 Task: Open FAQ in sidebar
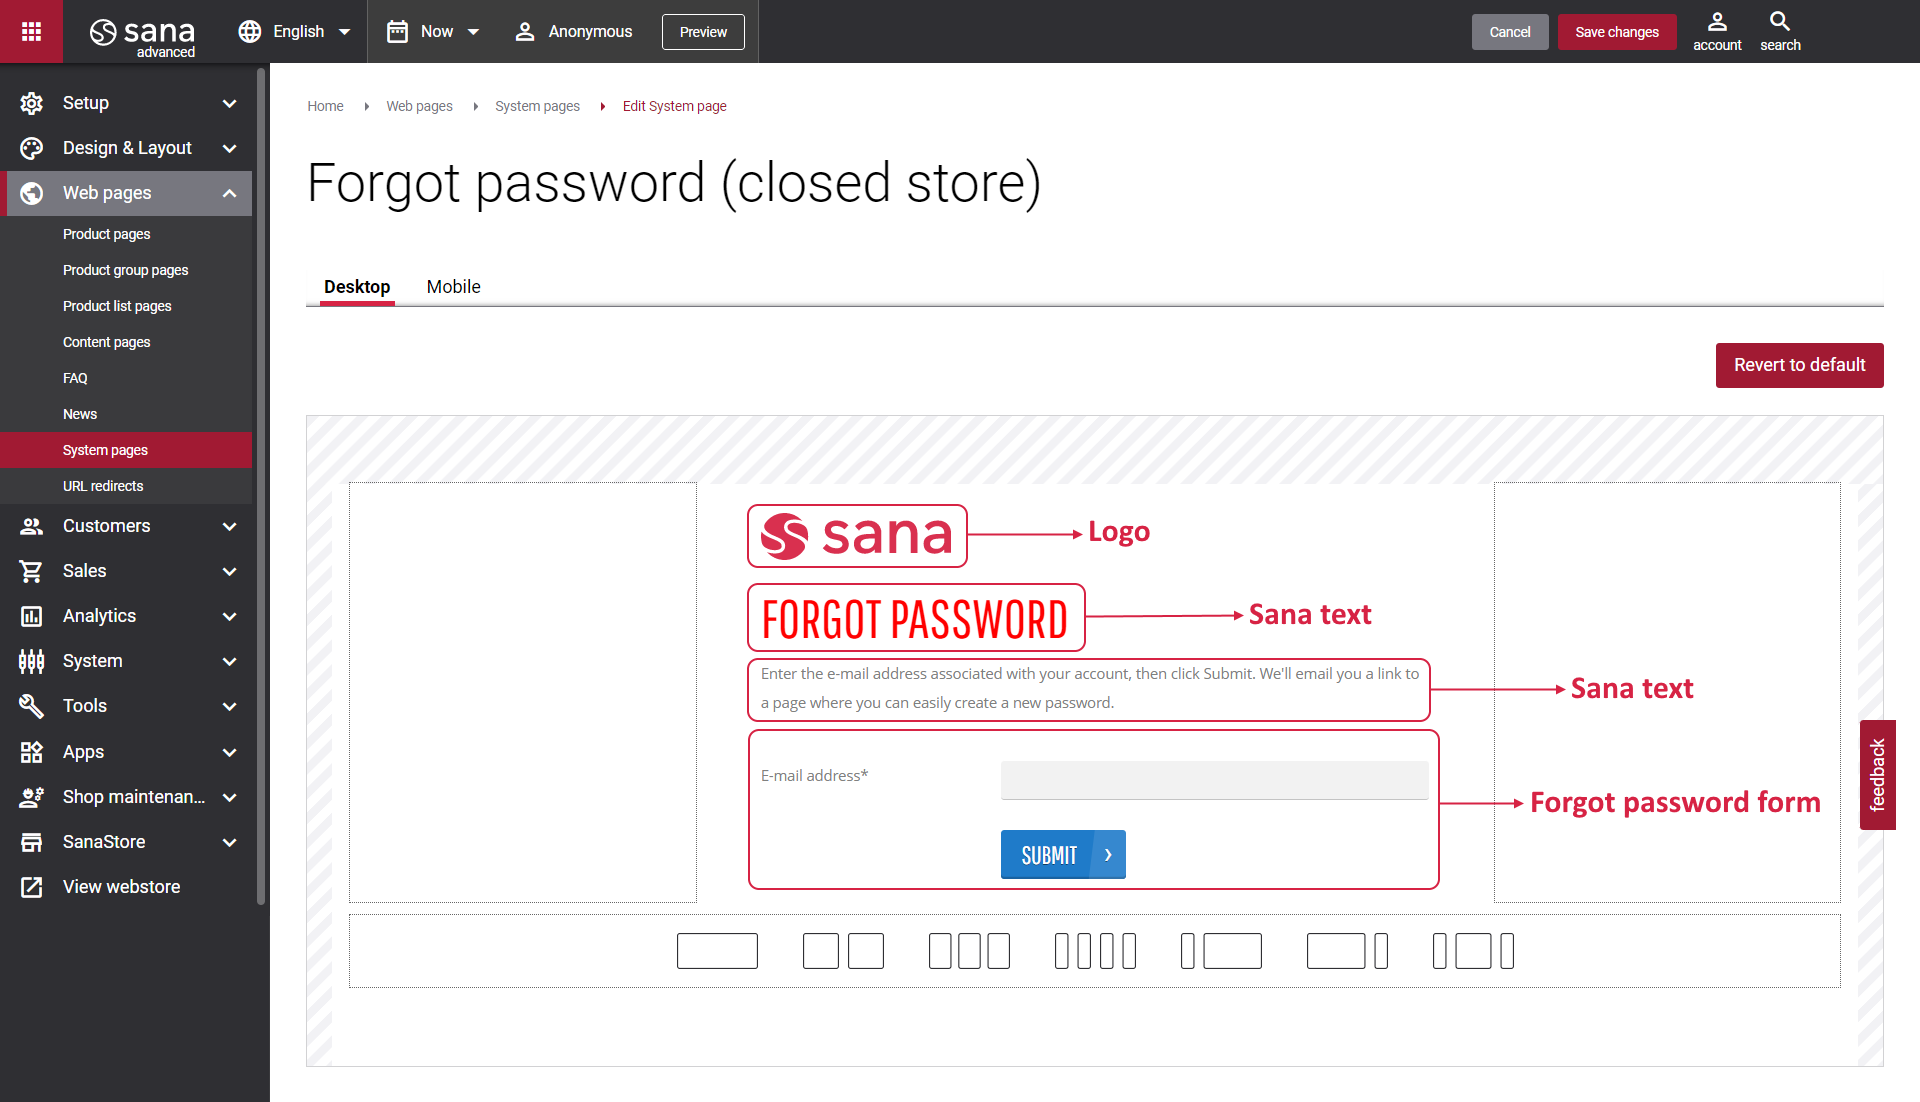[75, 378]
